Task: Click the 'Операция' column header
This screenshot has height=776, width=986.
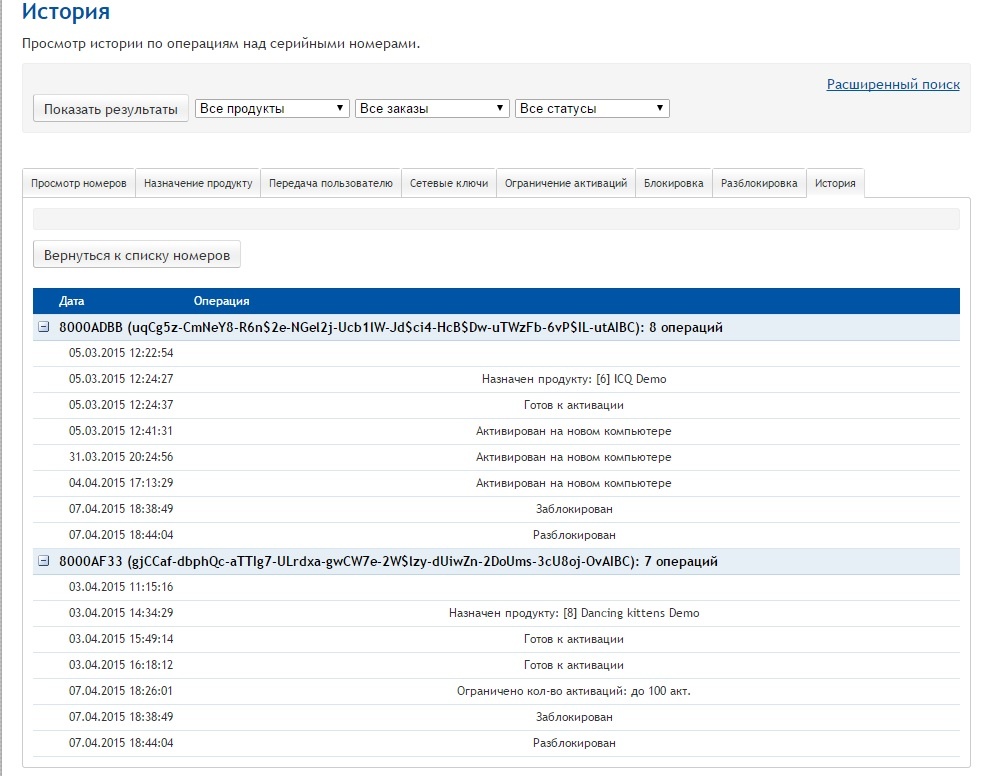Action: 221,301
